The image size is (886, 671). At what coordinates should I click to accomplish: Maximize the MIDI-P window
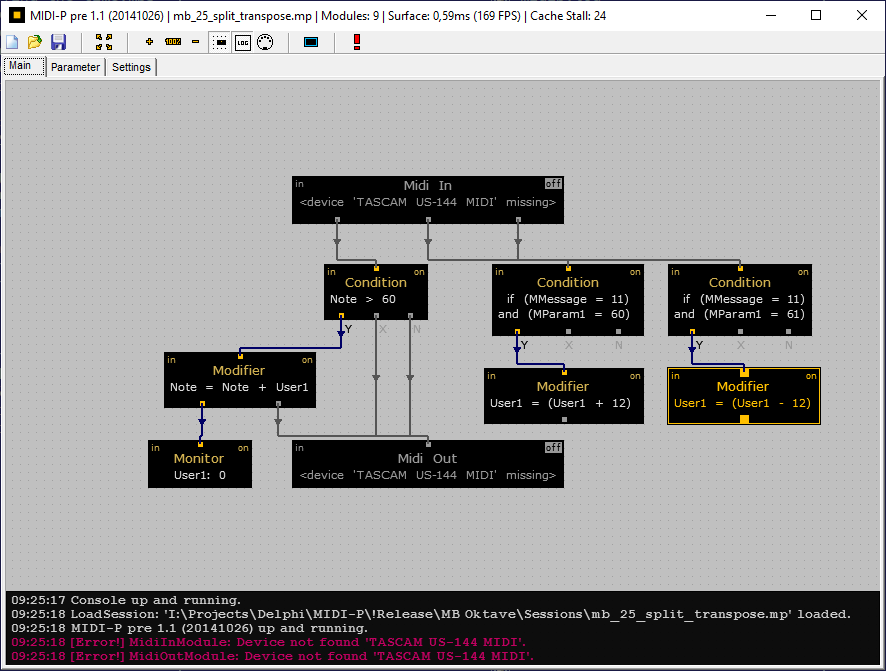click(x=816, y=15)
